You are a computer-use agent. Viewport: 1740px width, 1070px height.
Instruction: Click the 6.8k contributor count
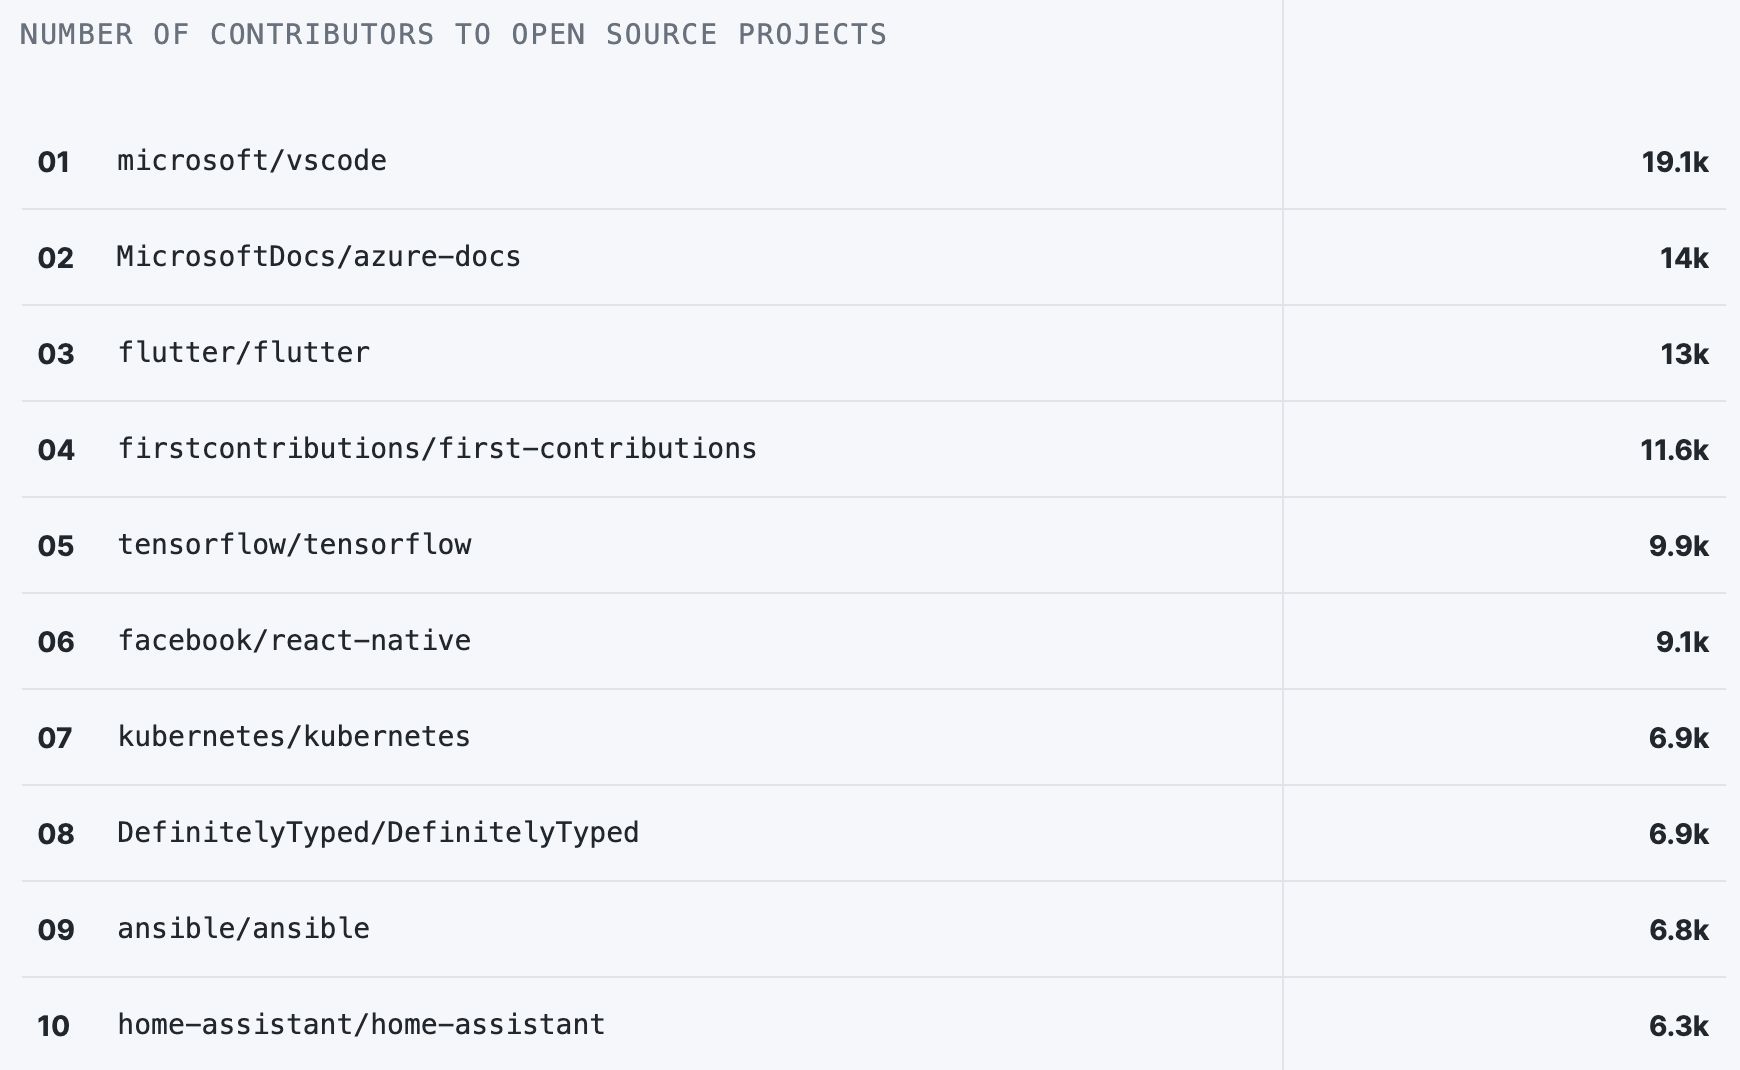coord(1678,930)
